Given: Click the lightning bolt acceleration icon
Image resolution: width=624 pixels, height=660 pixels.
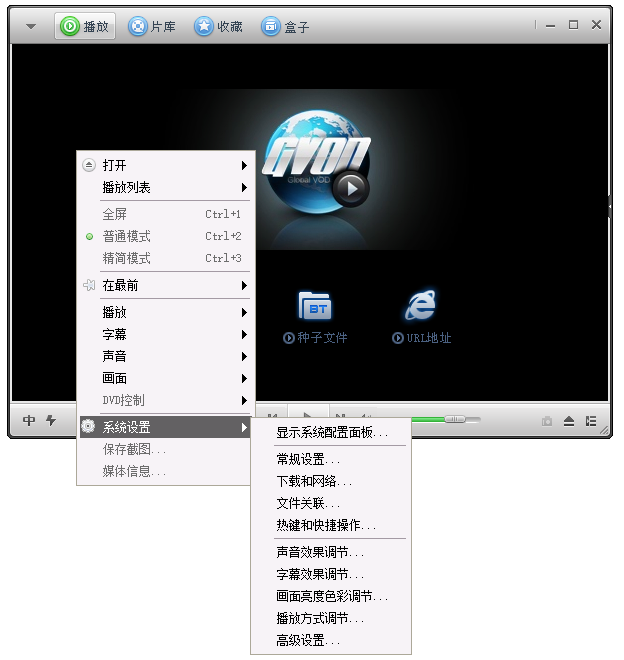Looking at the screenshot, I should point(51,420).
